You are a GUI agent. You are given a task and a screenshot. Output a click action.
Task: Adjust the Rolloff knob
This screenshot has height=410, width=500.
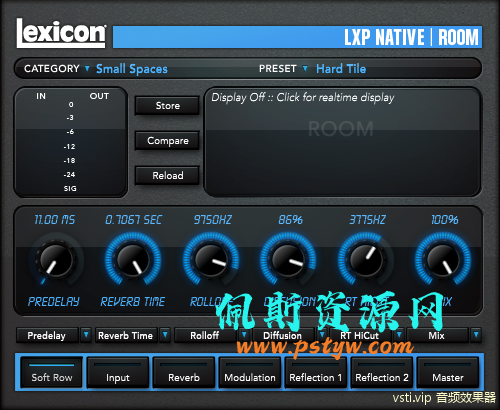(x=211, y=260)
